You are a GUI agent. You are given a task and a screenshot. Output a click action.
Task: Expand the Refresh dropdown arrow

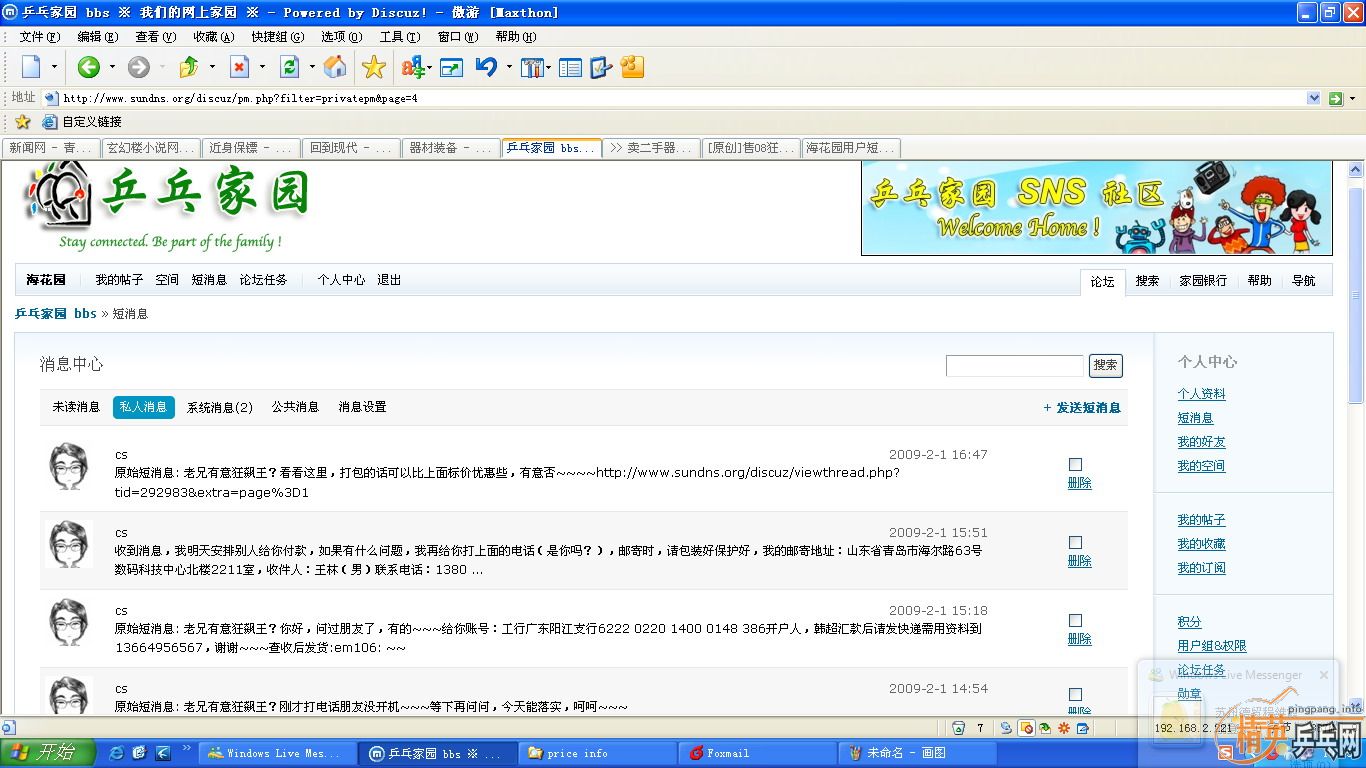click(312, 67)
